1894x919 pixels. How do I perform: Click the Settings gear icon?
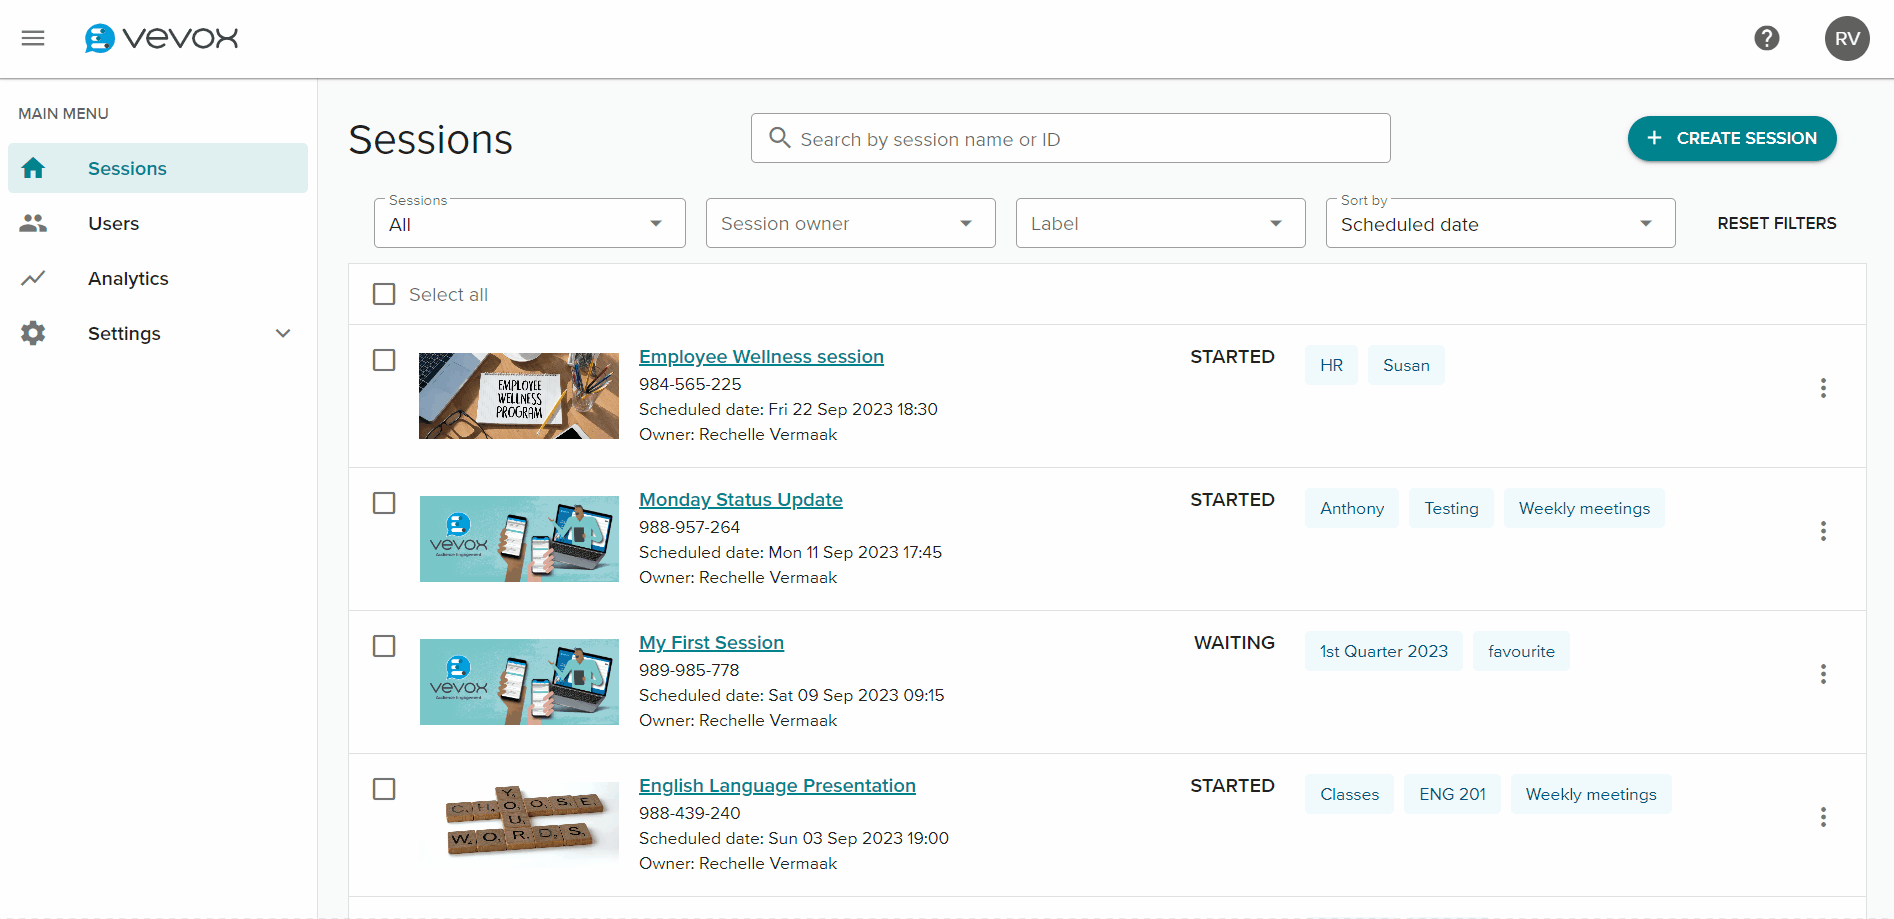pos(33,333)
